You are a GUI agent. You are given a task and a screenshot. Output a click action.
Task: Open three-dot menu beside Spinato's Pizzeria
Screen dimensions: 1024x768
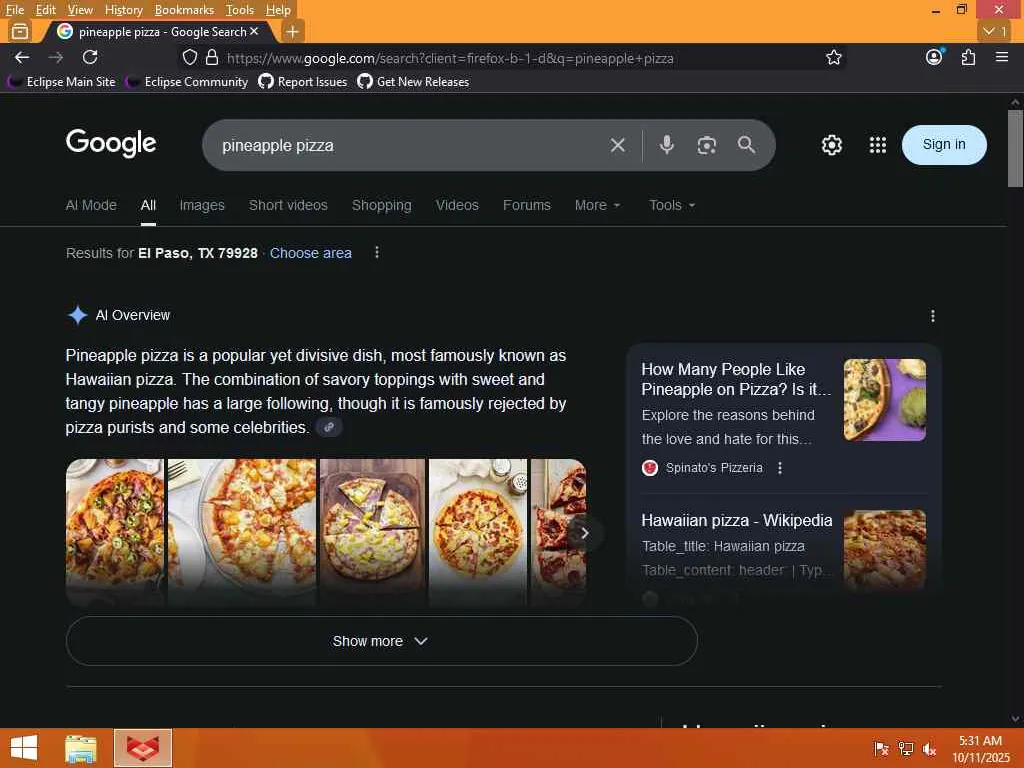(x=780, y=468)
